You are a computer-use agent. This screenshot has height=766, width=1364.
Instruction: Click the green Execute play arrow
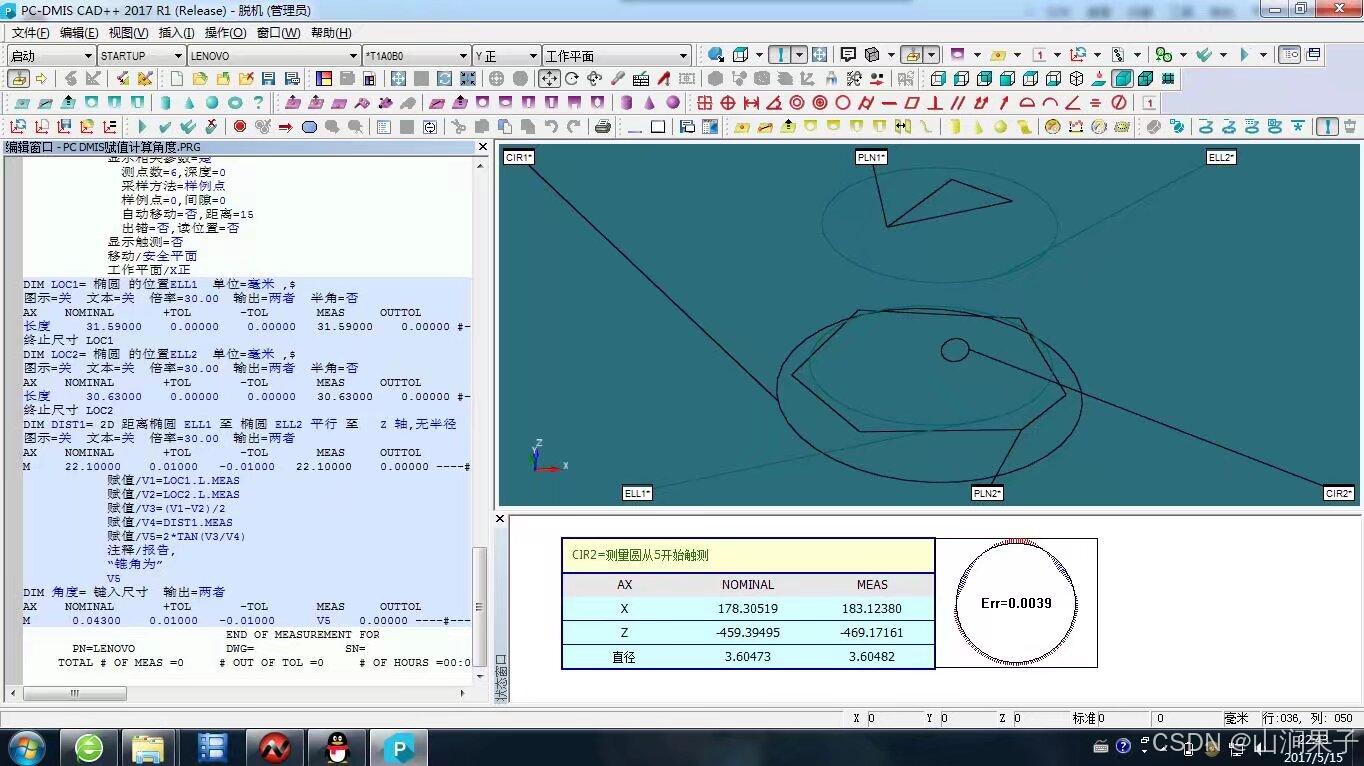[142, 127]
